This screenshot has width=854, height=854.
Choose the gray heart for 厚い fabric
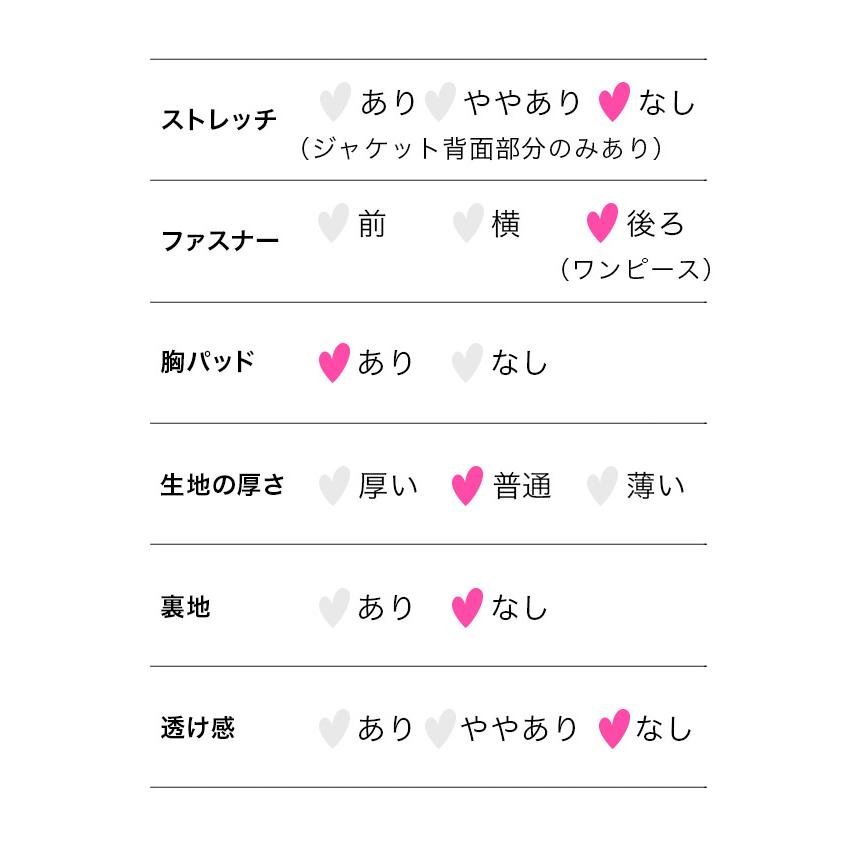[333, 486]
